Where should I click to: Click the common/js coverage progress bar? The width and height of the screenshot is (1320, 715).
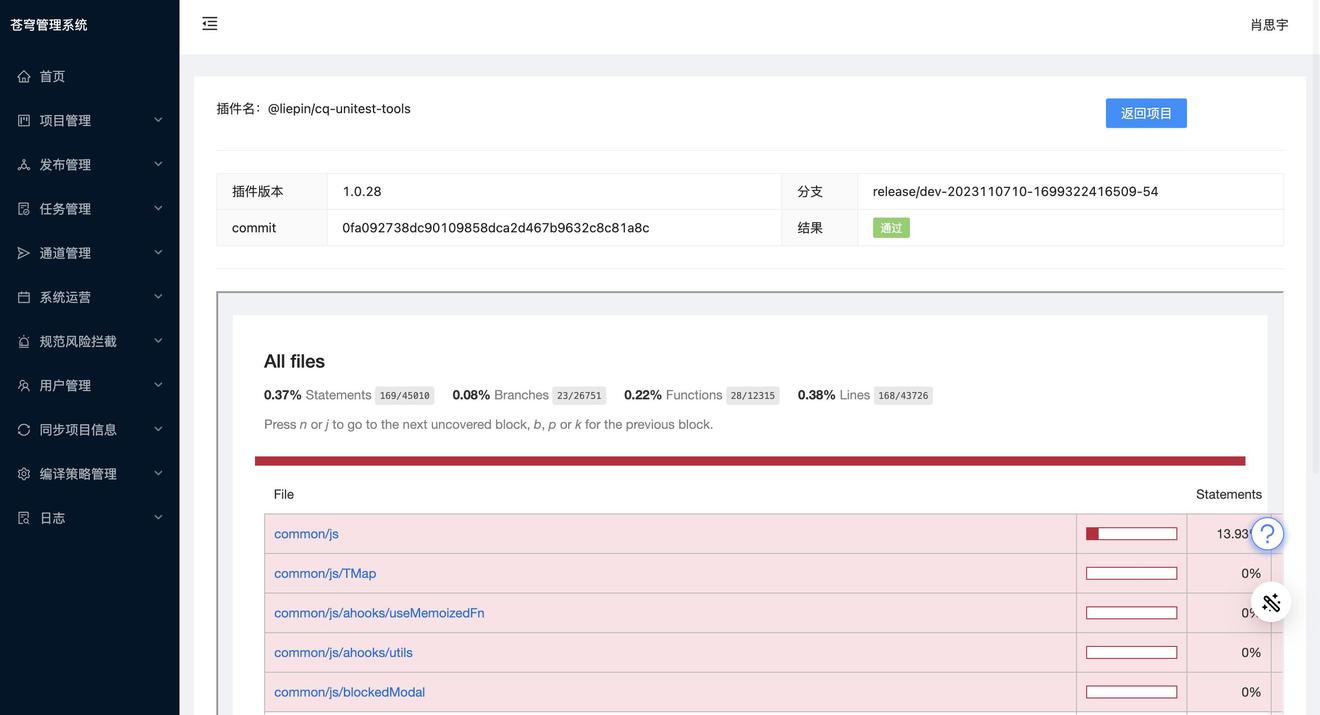pos(1131,534)
